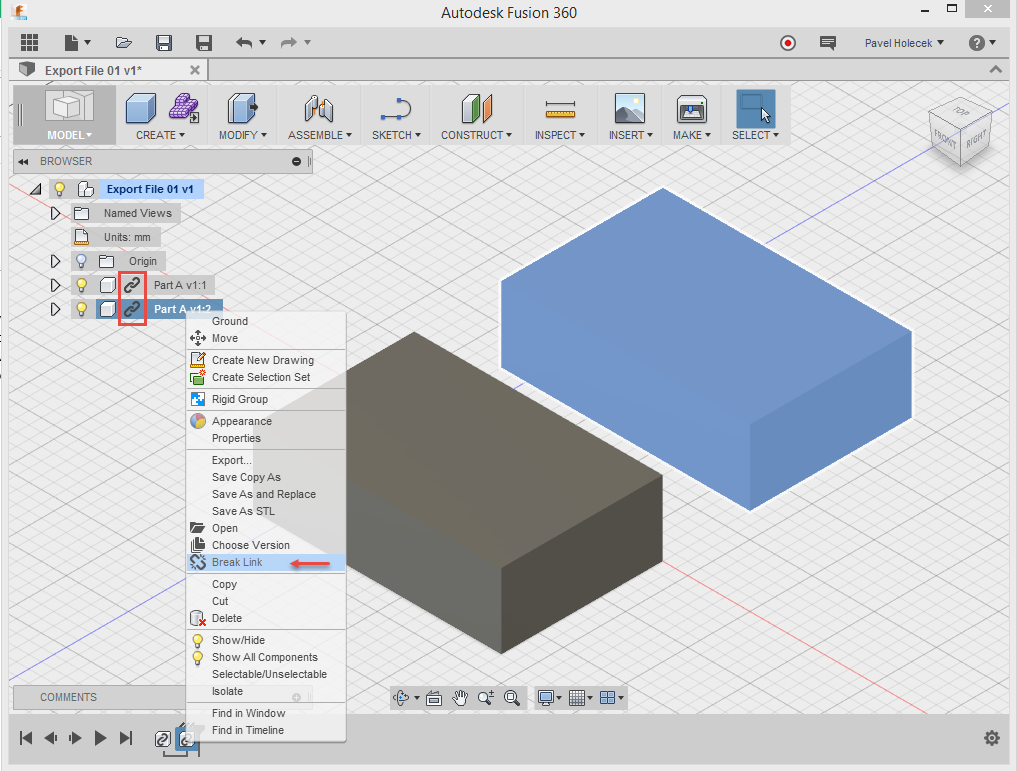Click the Fit magnifier icon

pyautogui.click(x=512, y=698)
